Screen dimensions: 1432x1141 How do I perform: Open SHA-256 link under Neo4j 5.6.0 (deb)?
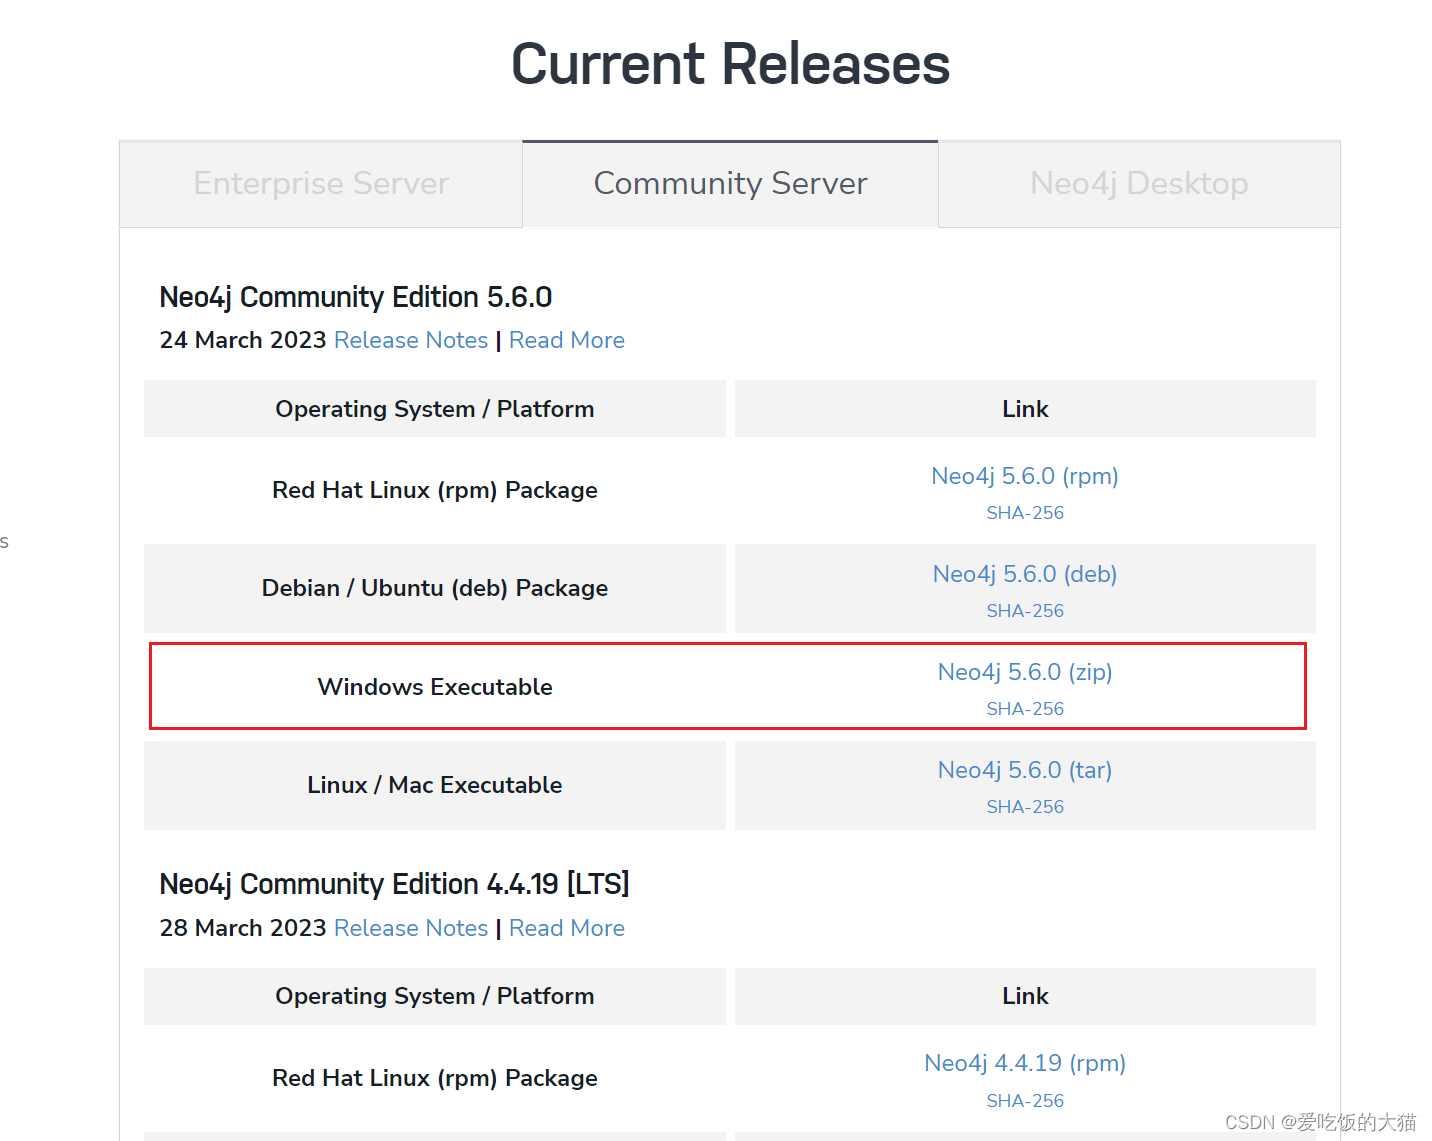[1025, 611]
